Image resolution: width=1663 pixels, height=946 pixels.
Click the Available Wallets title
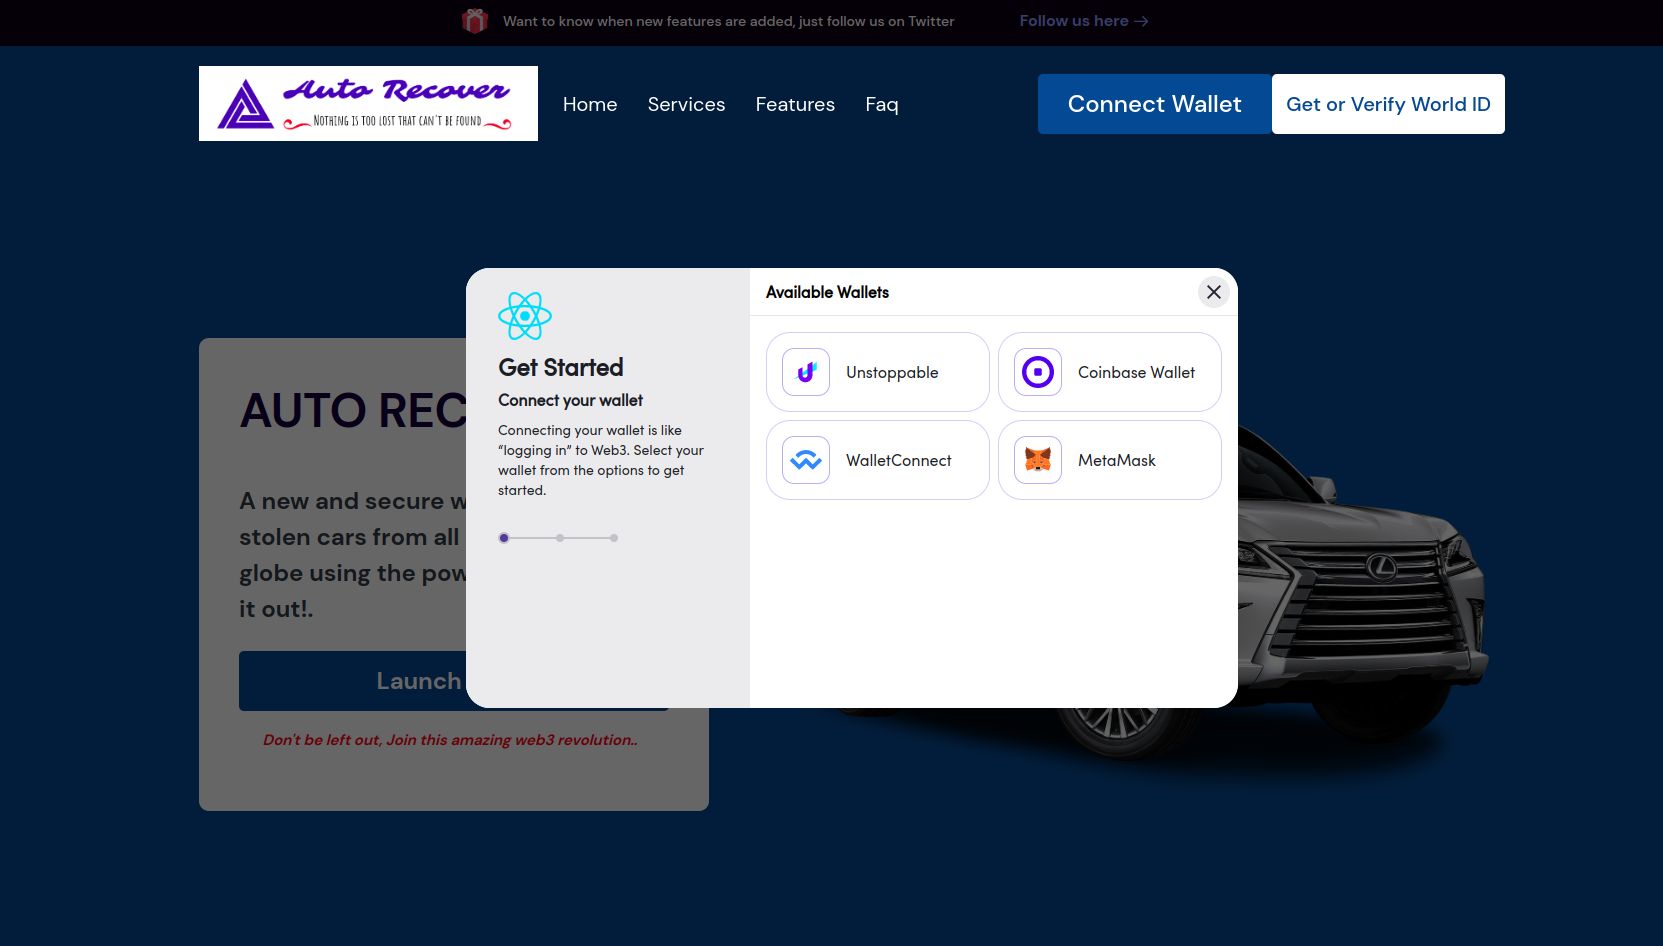[x=827, y=292]
